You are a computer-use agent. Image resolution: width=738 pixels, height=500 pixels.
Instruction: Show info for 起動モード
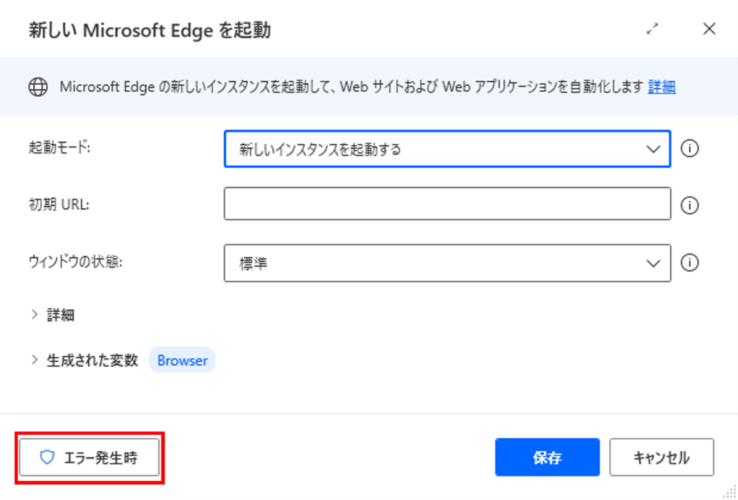pyautogui.click(x=690, y=149)
